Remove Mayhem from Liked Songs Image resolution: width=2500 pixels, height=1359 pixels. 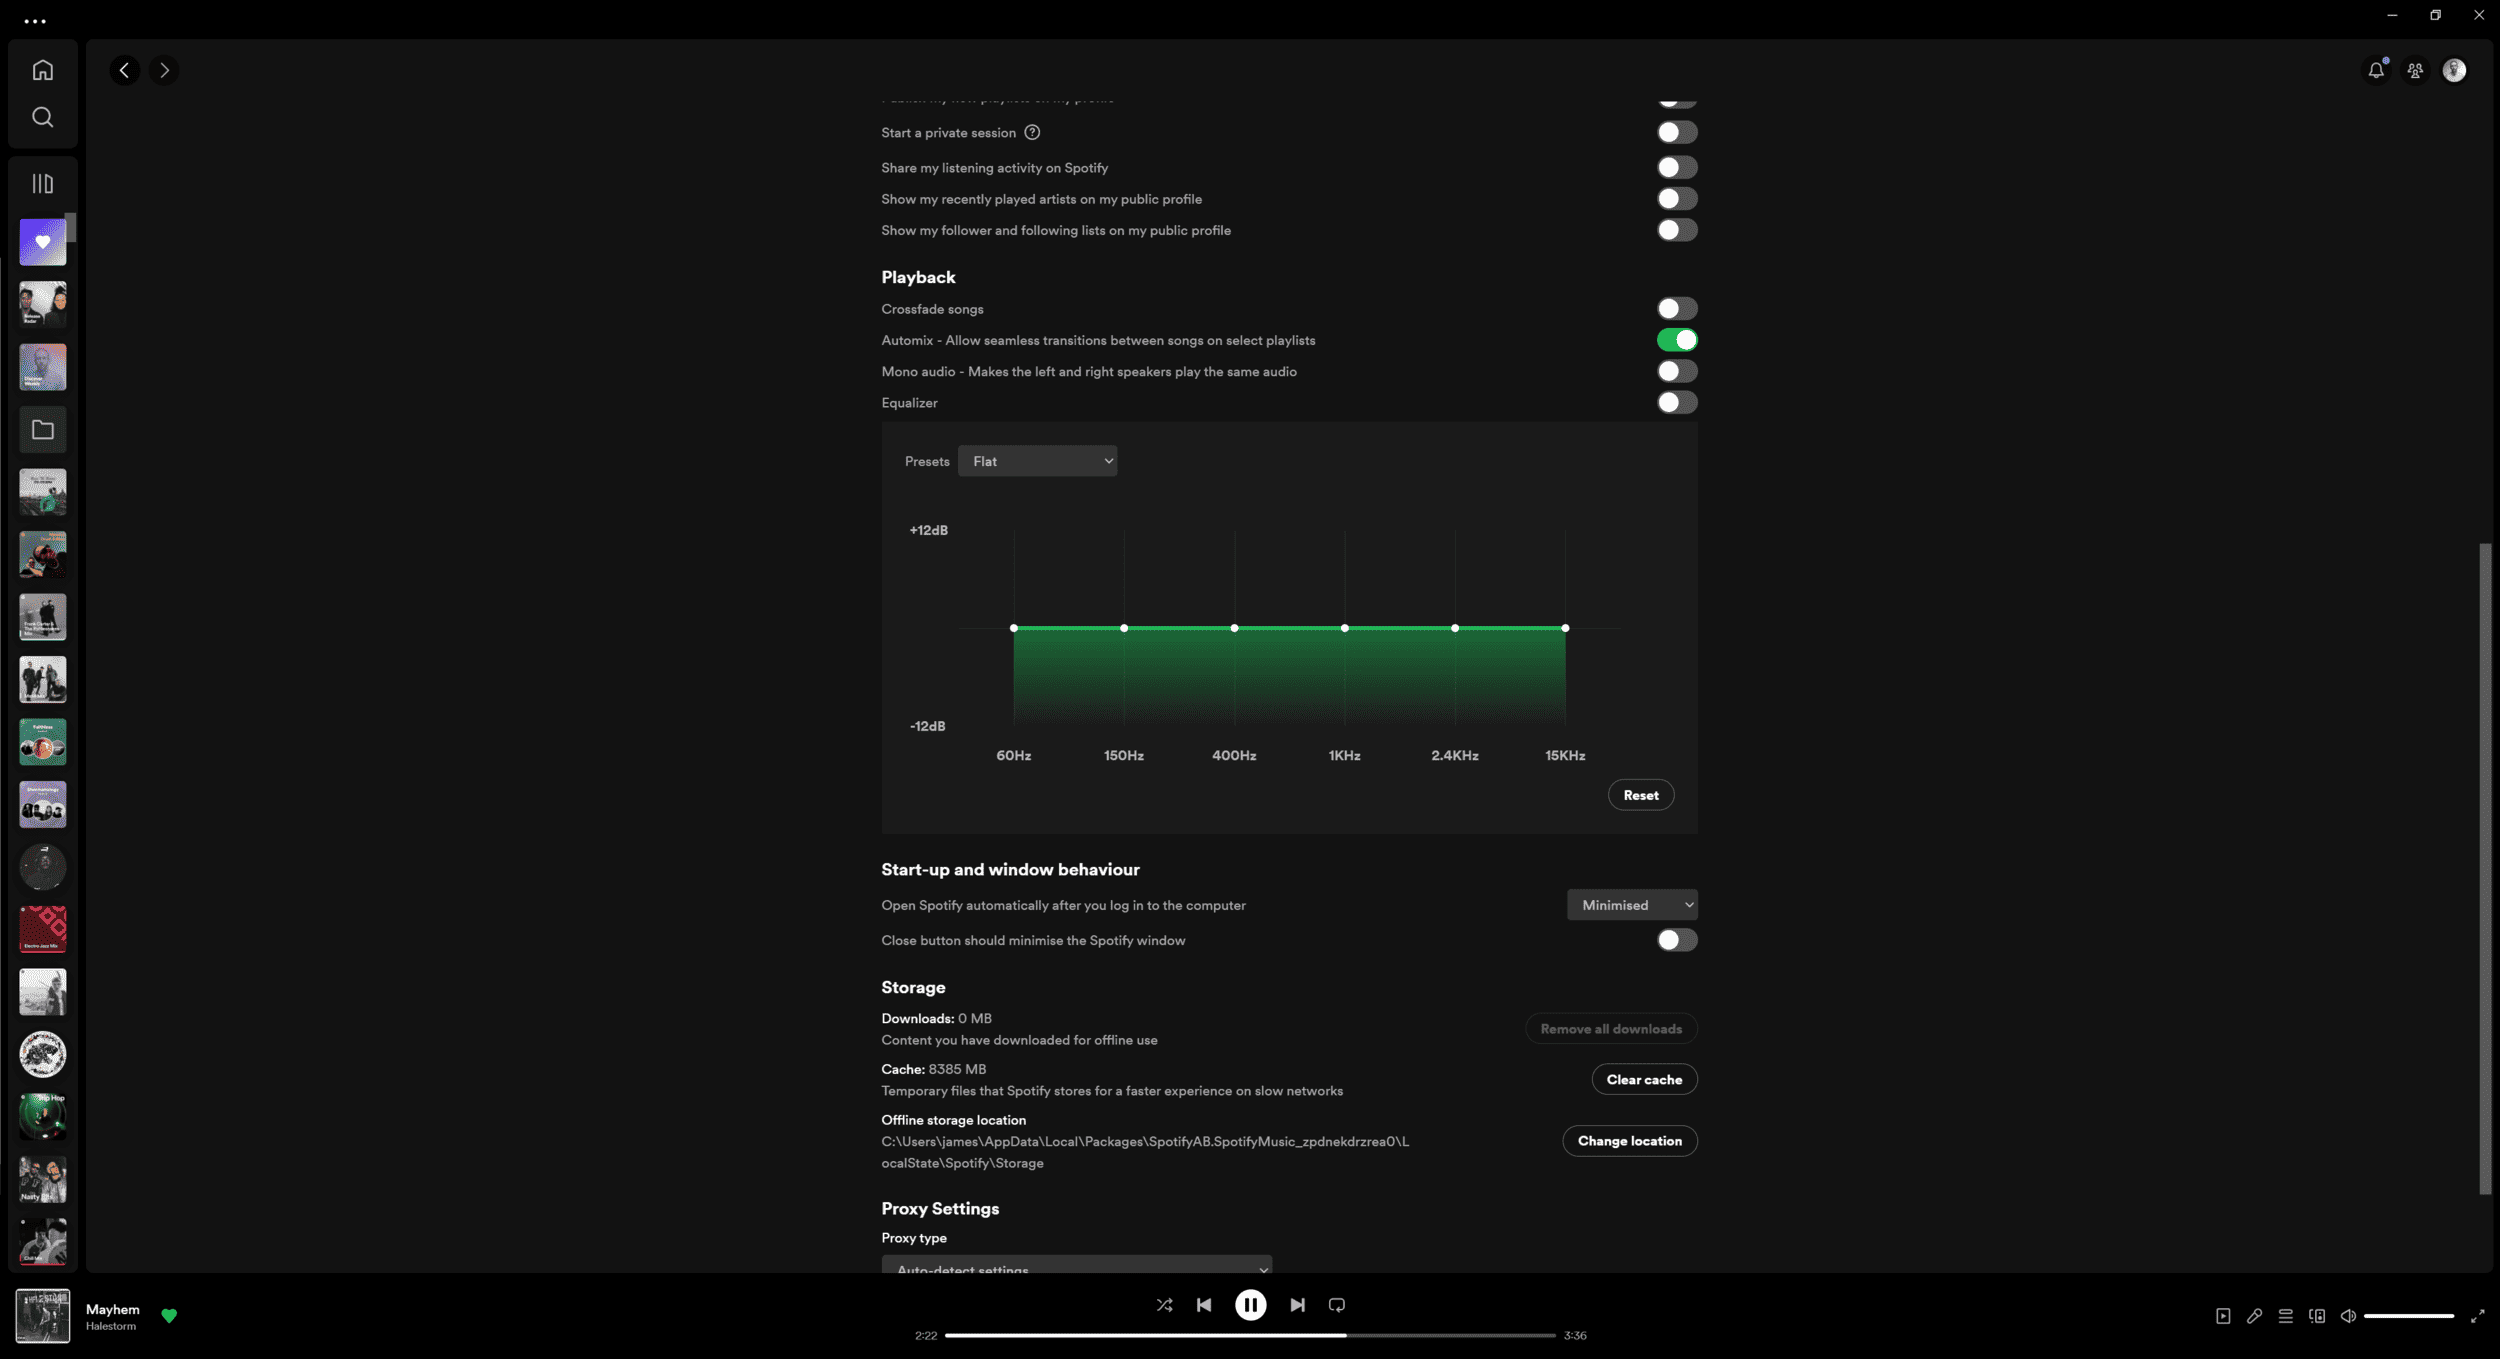click(x=169, y=1316)
